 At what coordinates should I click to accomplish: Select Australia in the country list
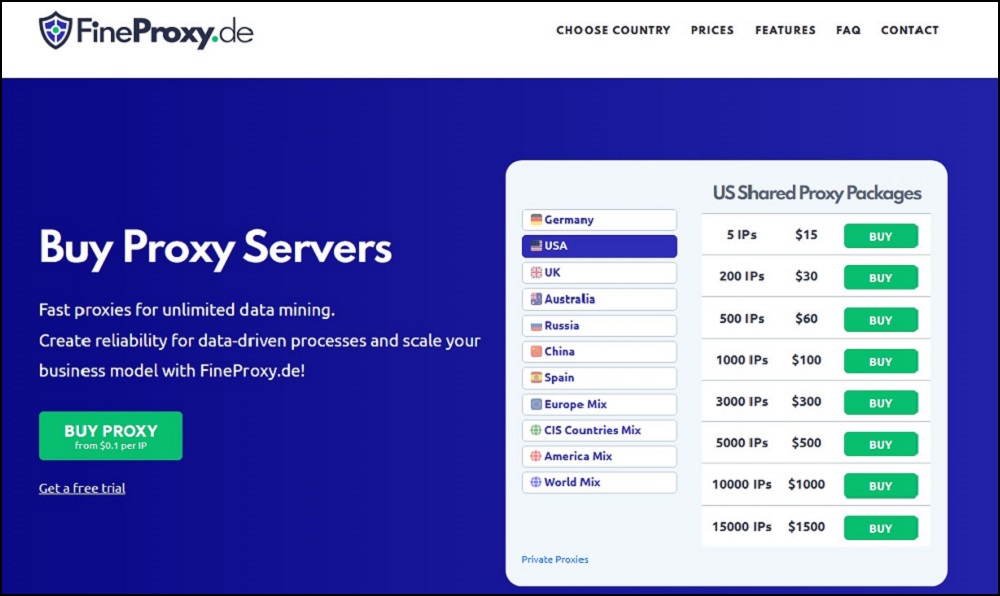[x=599, y=299]
